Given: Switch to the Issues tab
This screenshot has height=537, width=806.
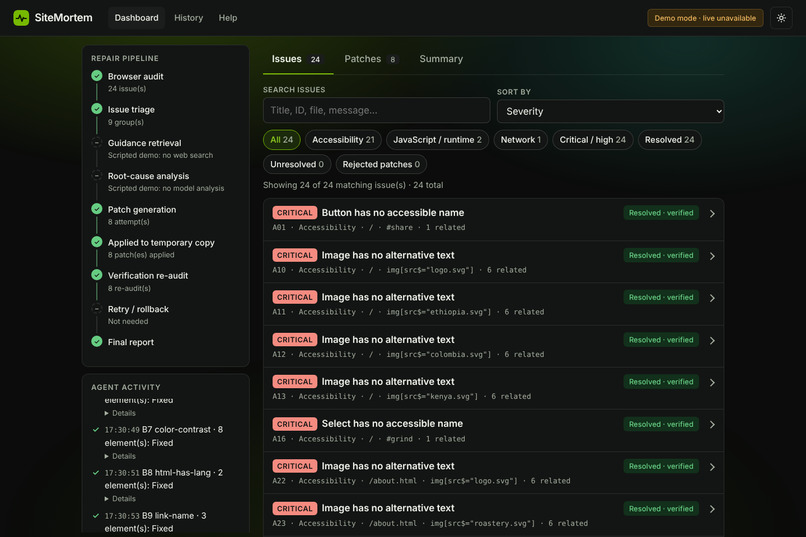Looking at the screenshot, I should pos(298,59).
